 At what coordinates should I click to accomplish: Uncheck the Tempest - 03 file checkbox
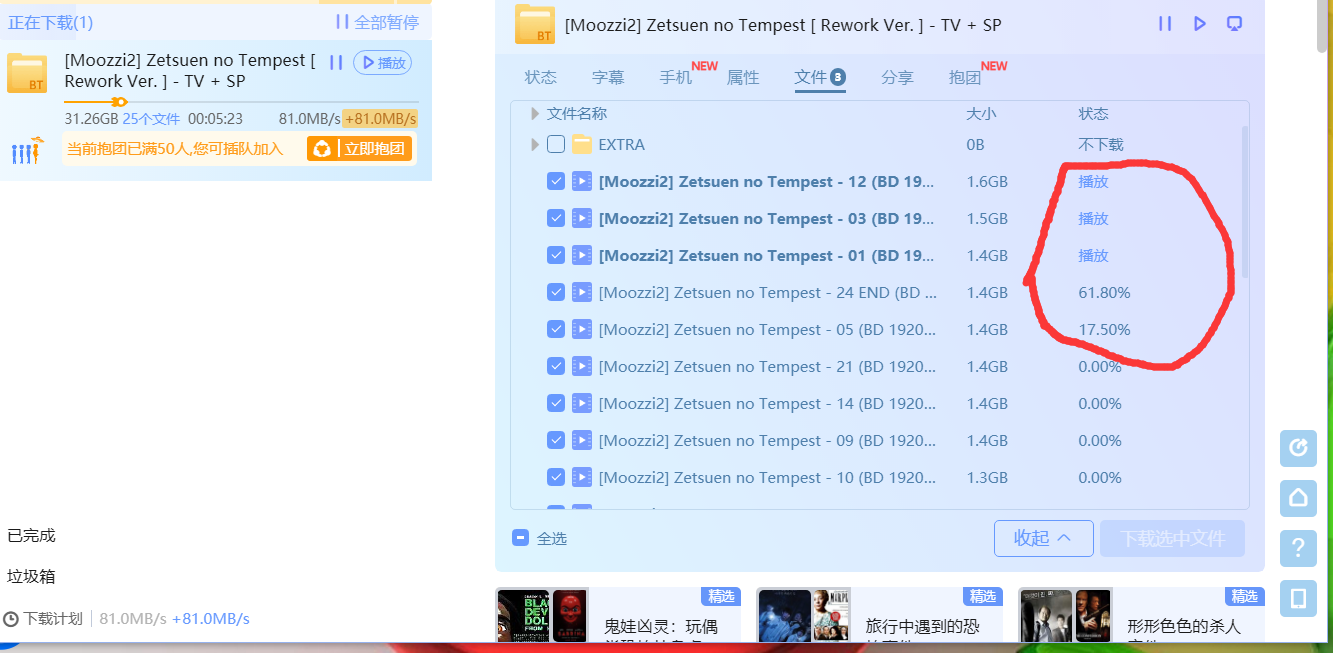[x=556, y=219]
